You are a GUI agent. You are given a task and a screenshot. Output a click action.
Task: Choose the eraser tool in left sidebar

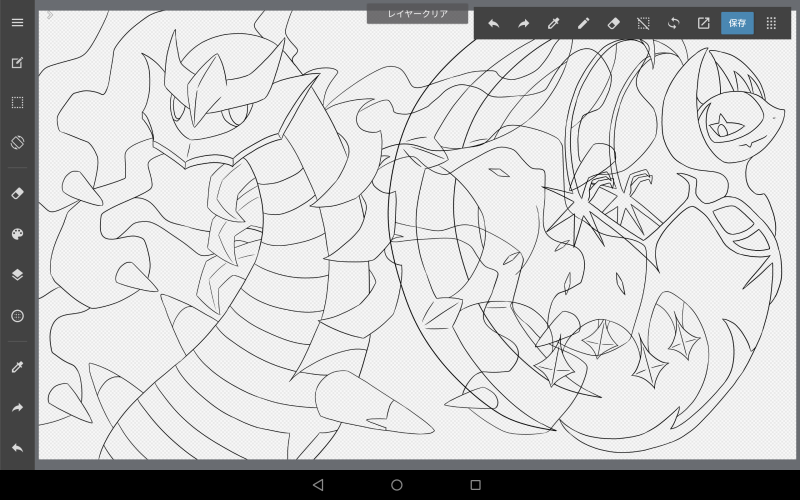pos(17,193)
